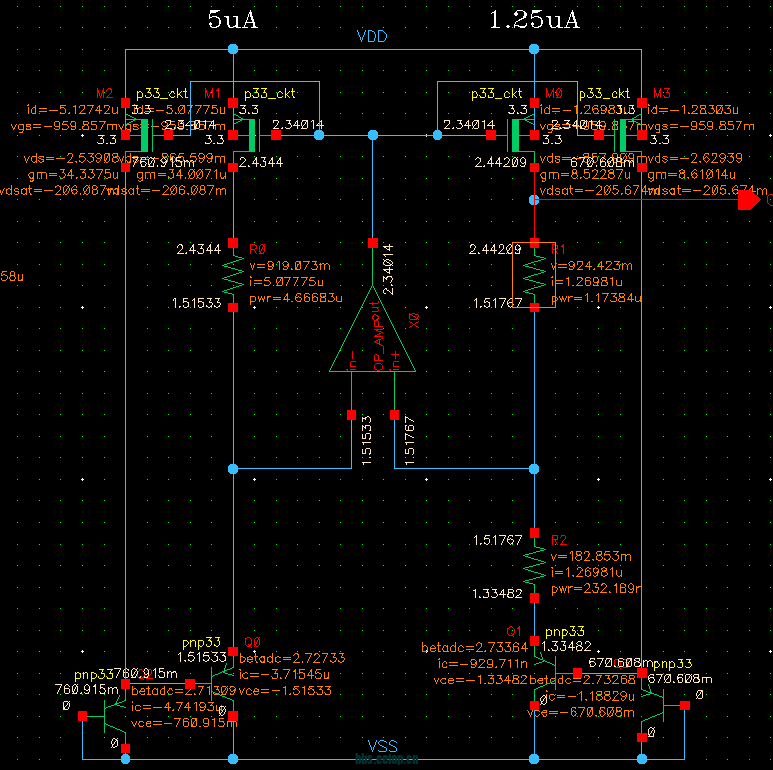Click R2 voltage value v=182.853m
Screen dimensions: 773x770
(x=591, y=557)
